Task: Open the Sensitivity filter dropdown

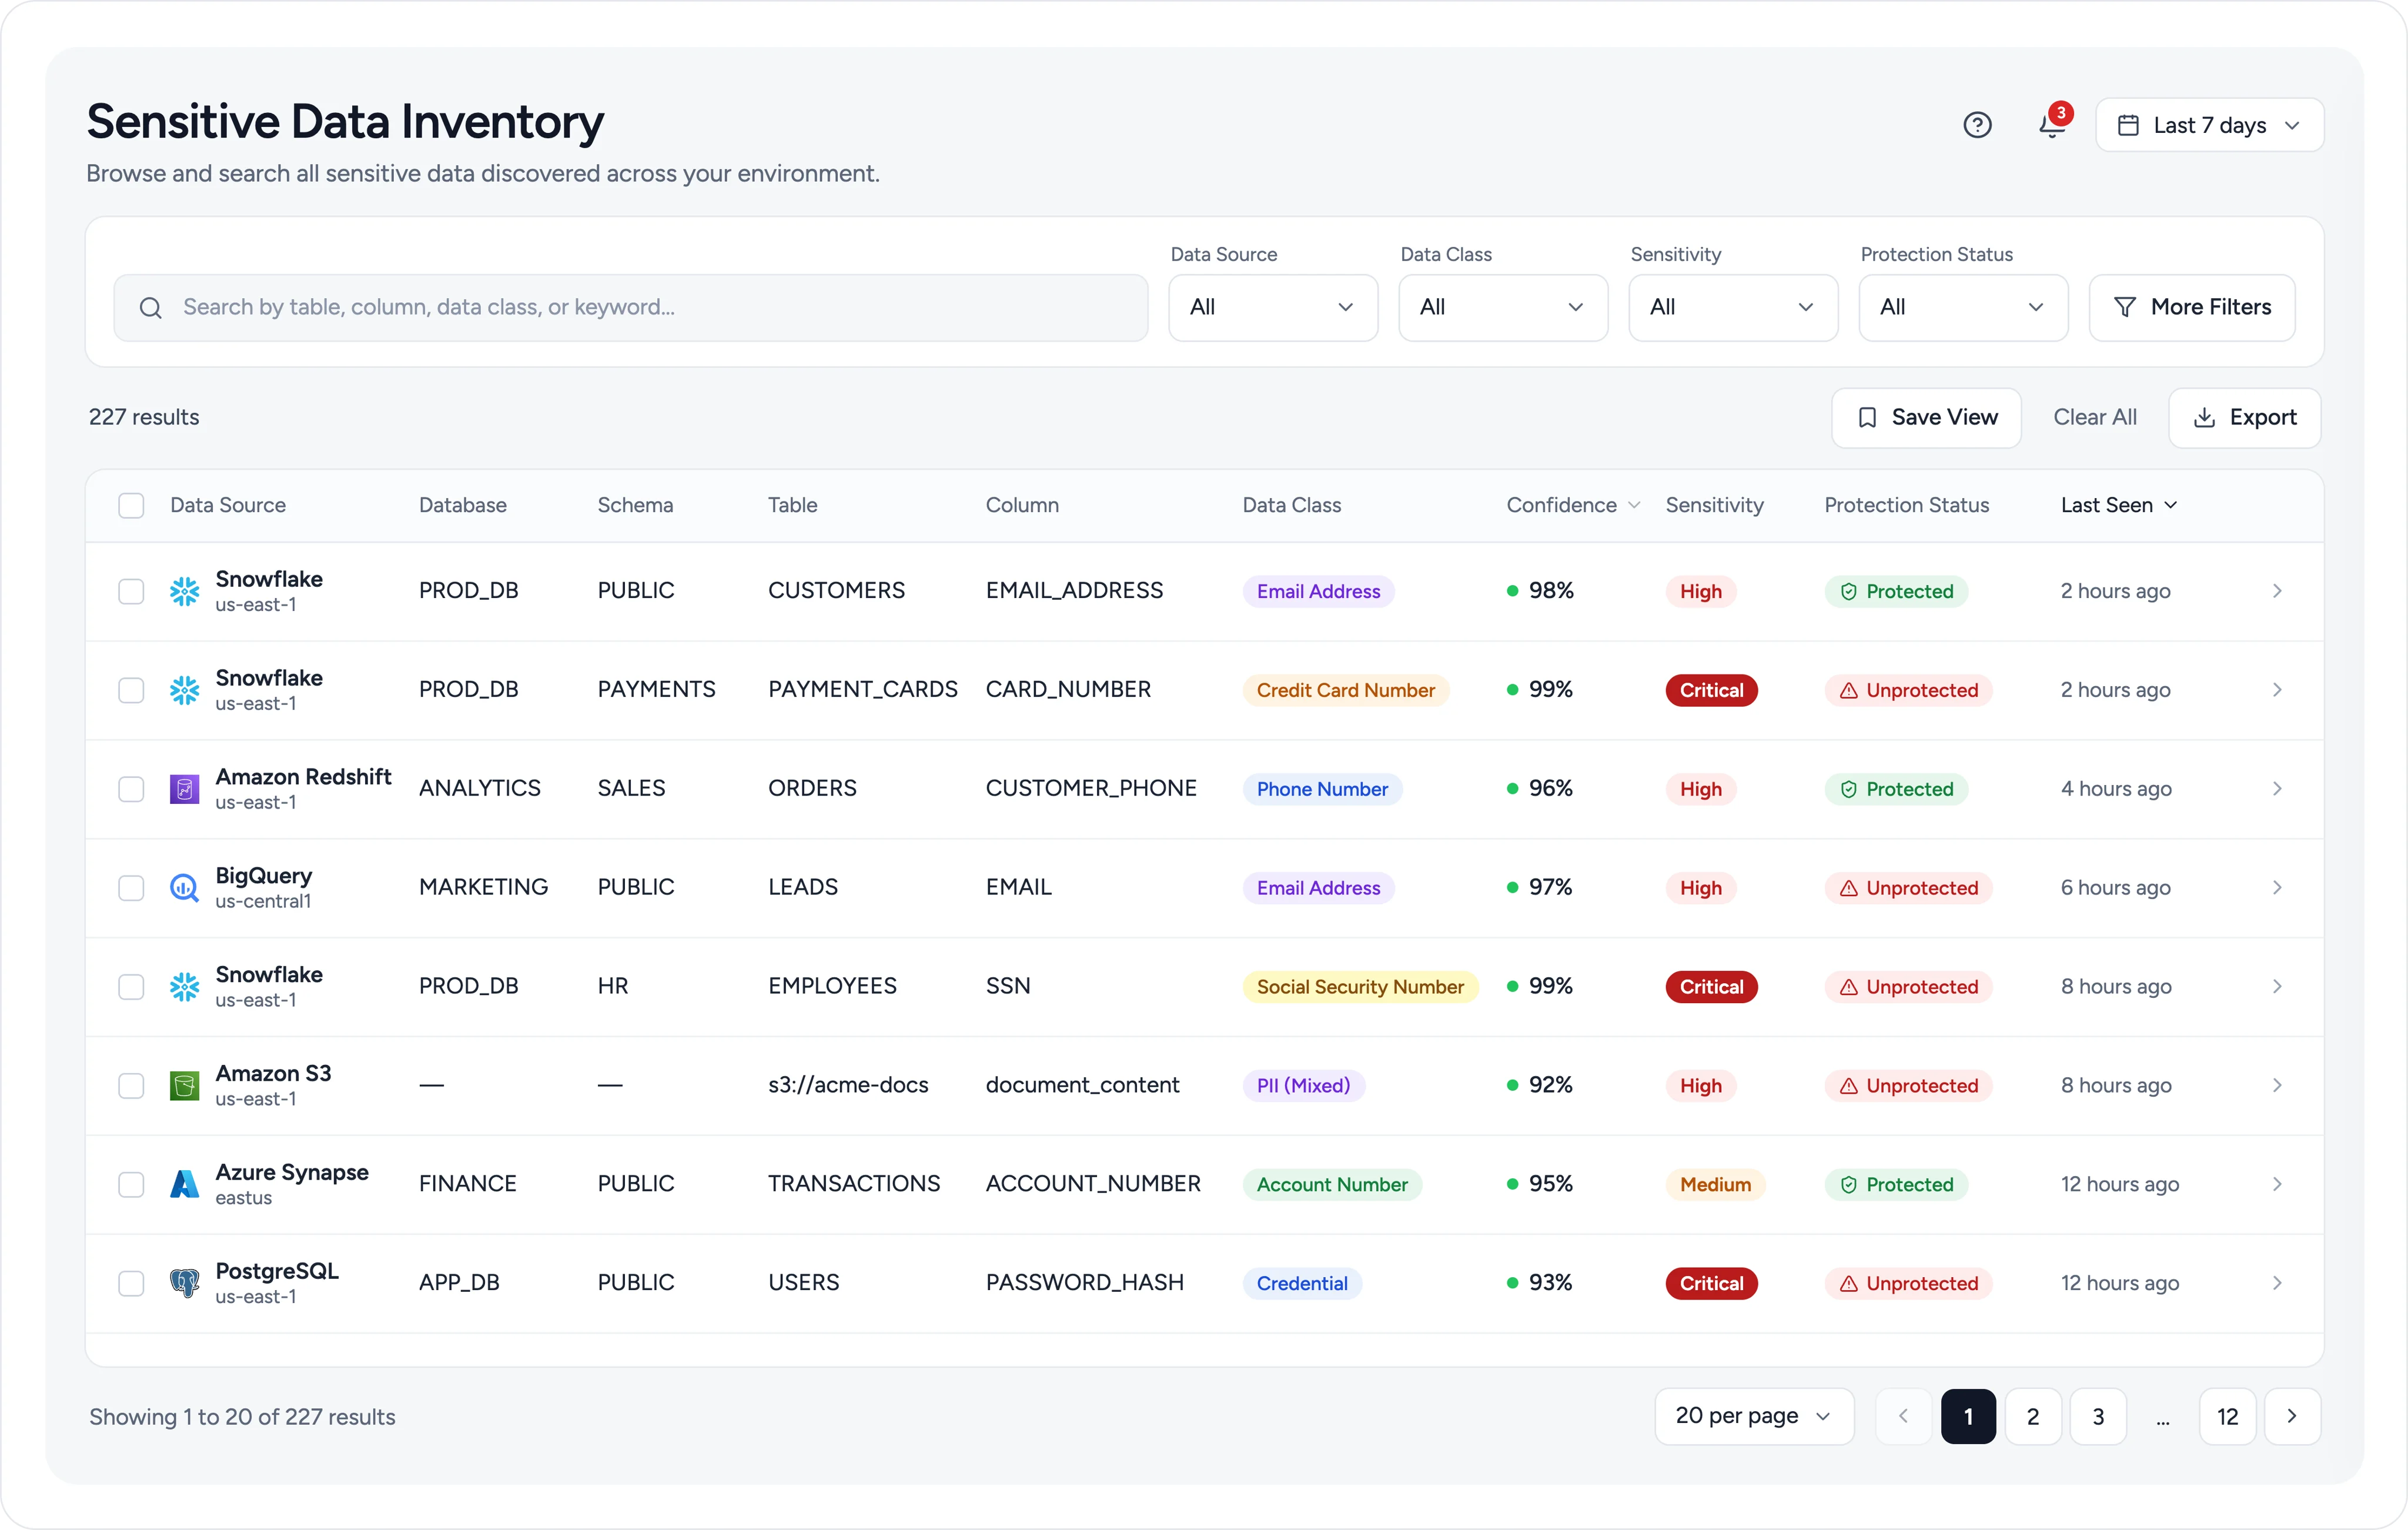Action: 1733,307
